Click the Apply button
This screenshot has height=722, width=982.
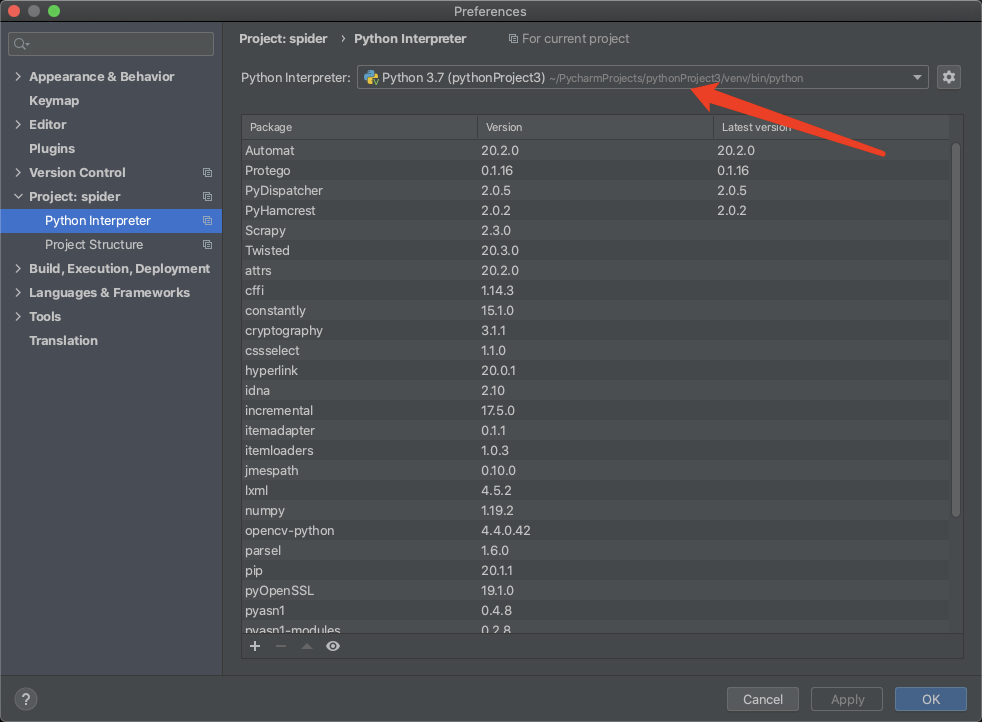point(847,699)
